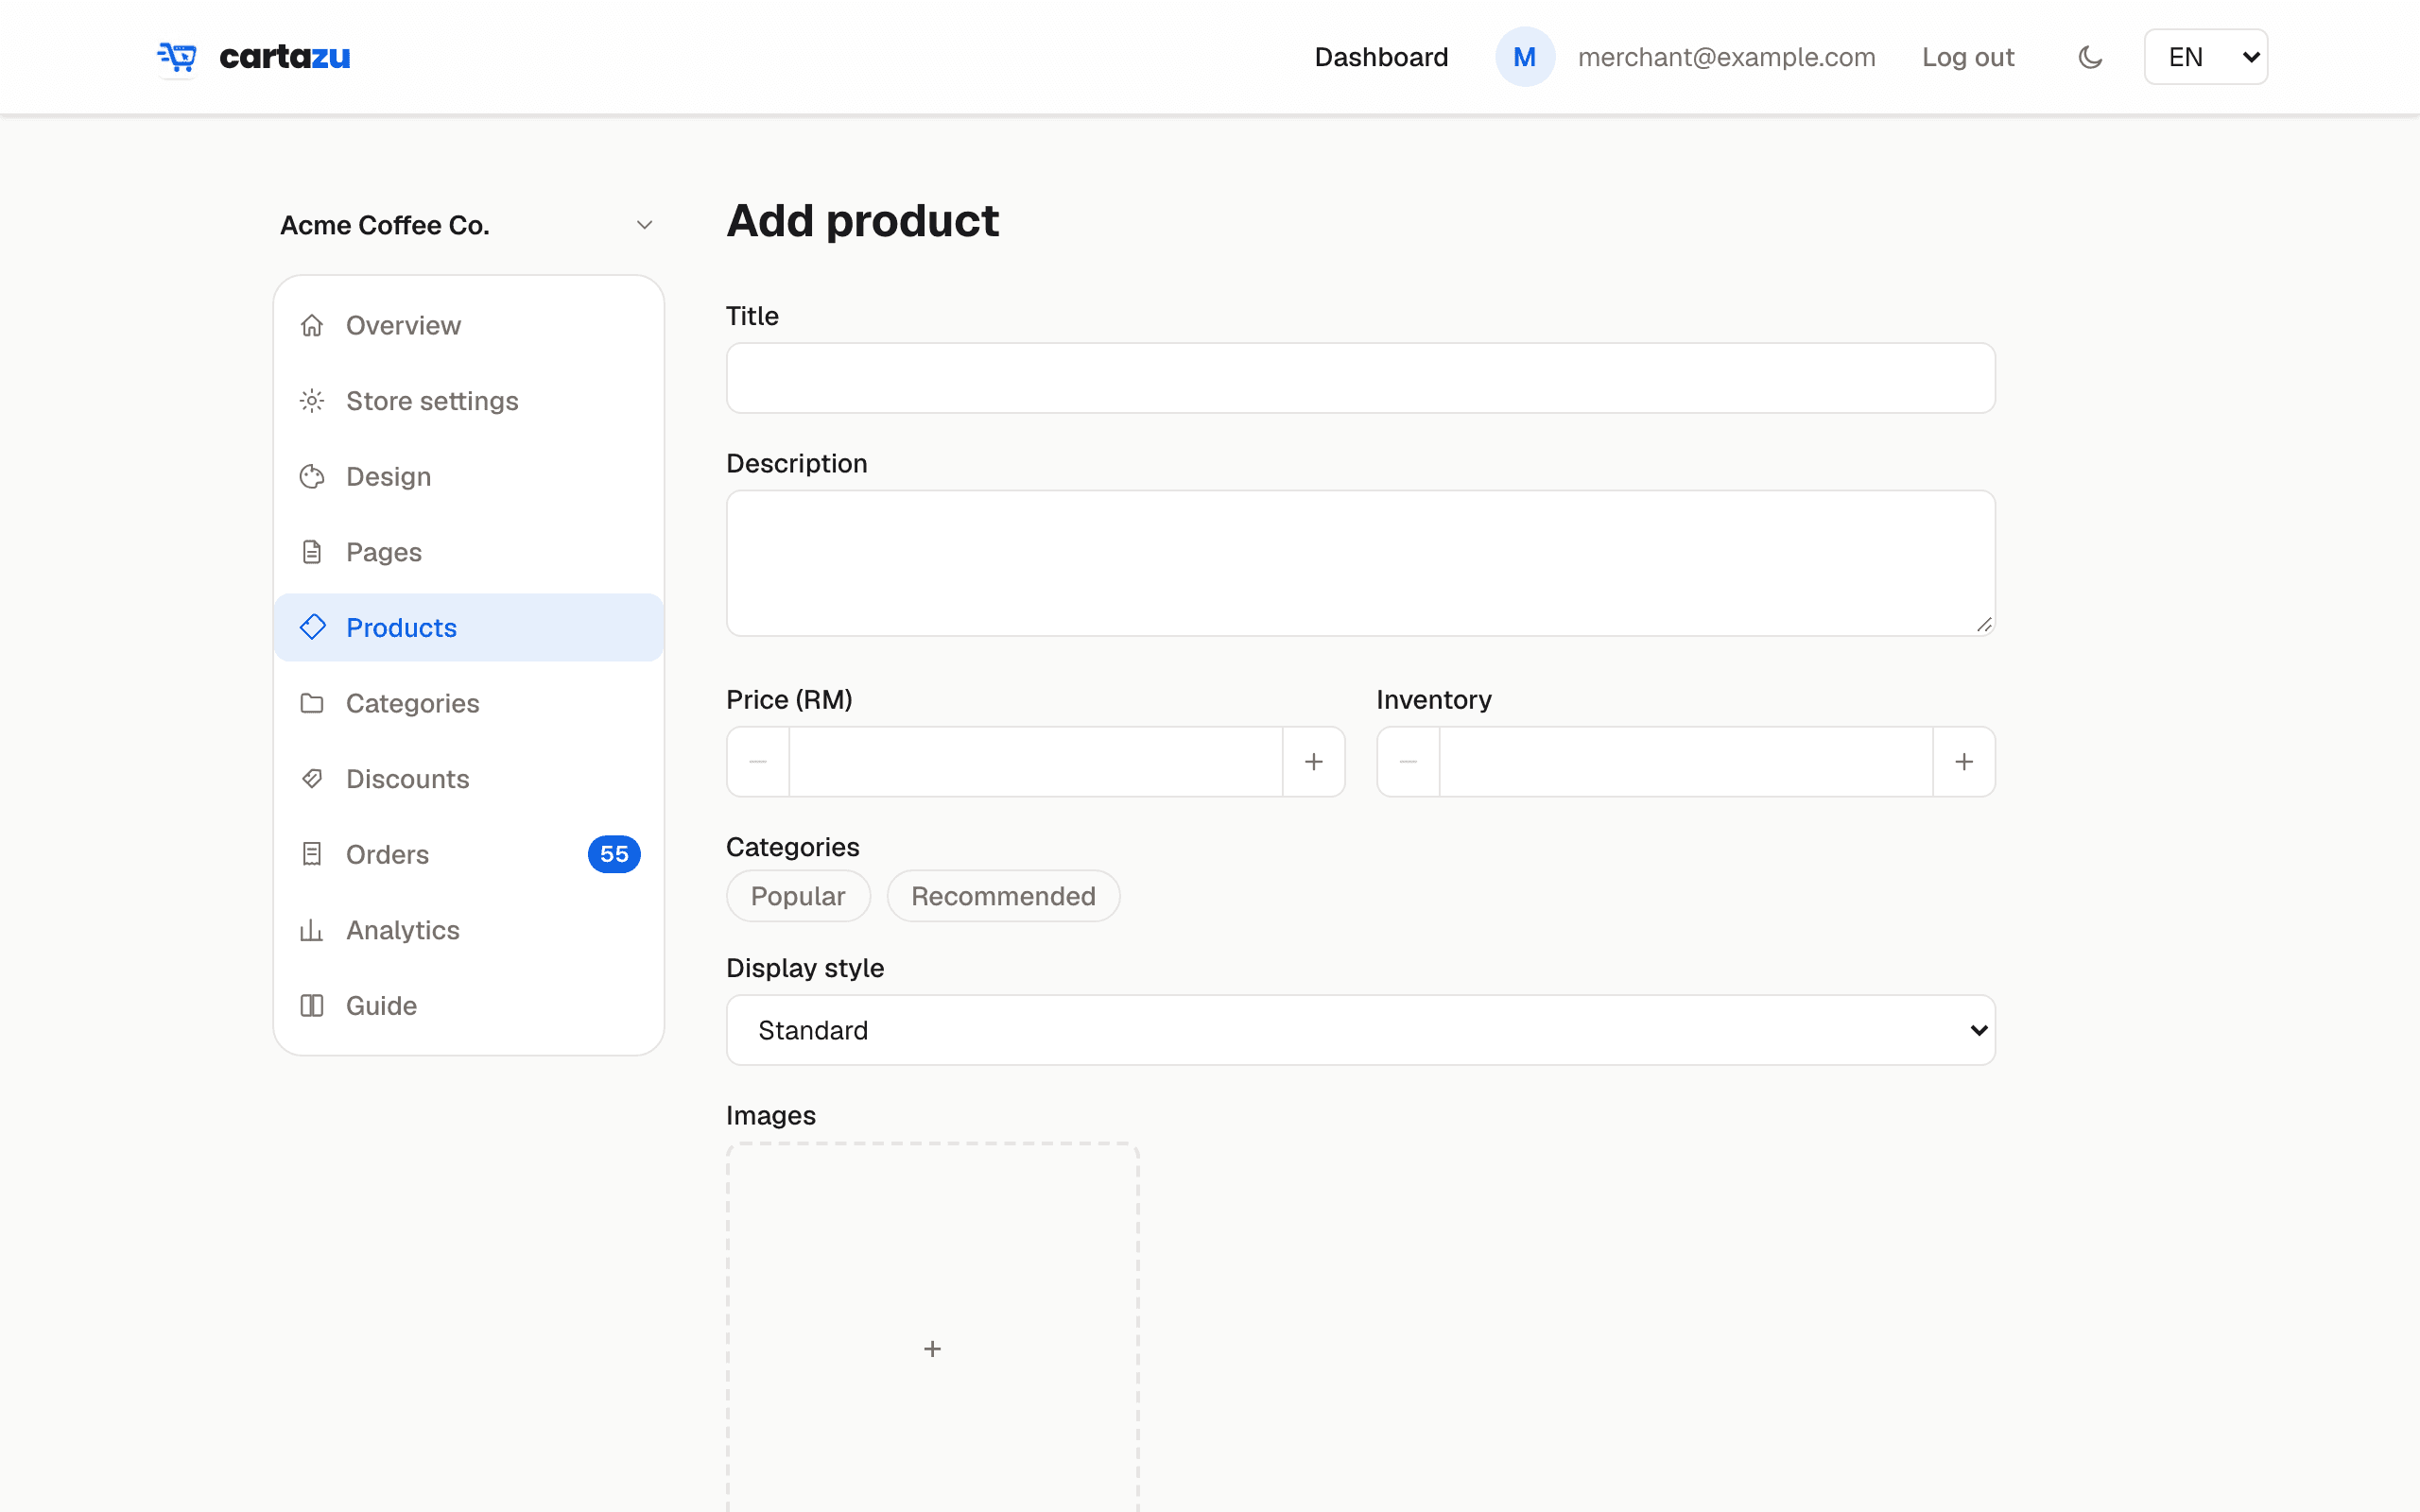Viewport: 2420px width, 1512px height.
Task: Click the Design palette icon
Action: pos(312,476)
